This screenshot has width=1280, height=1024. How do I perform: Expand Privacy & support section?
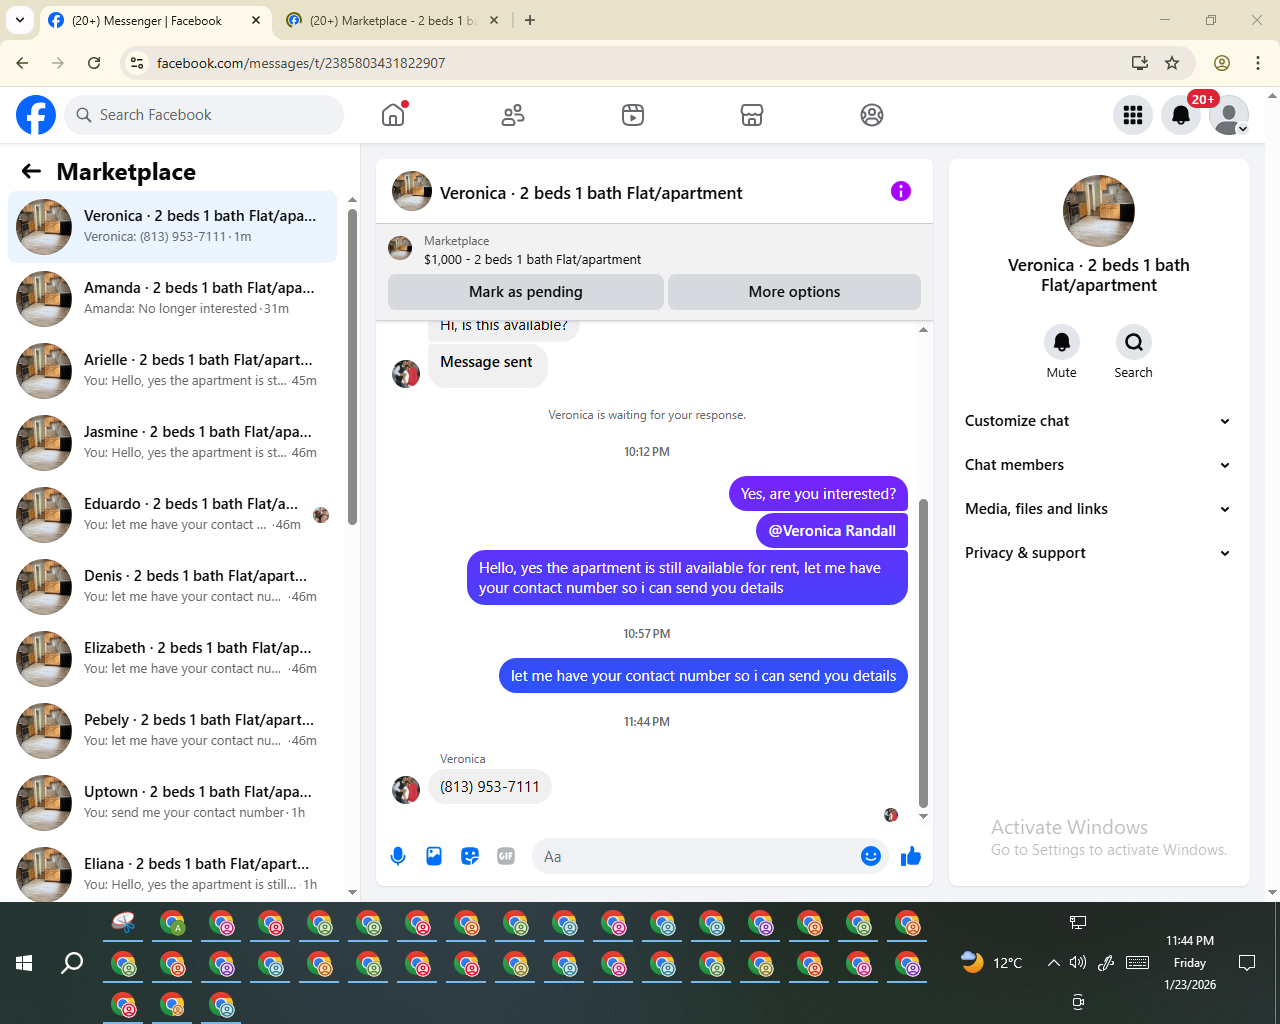pos(1098,553)
